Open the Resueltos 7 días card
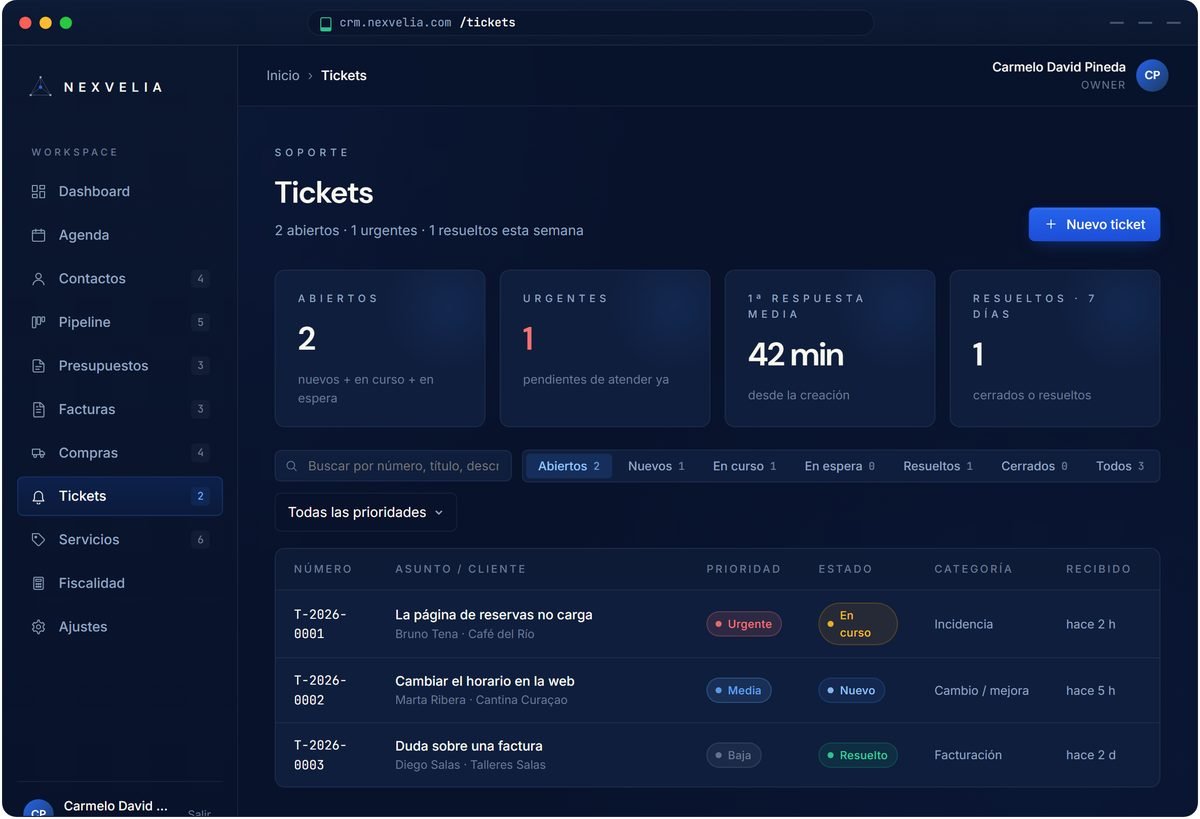The width and height of the screenshot is (1200, 819). point(1055,348)
